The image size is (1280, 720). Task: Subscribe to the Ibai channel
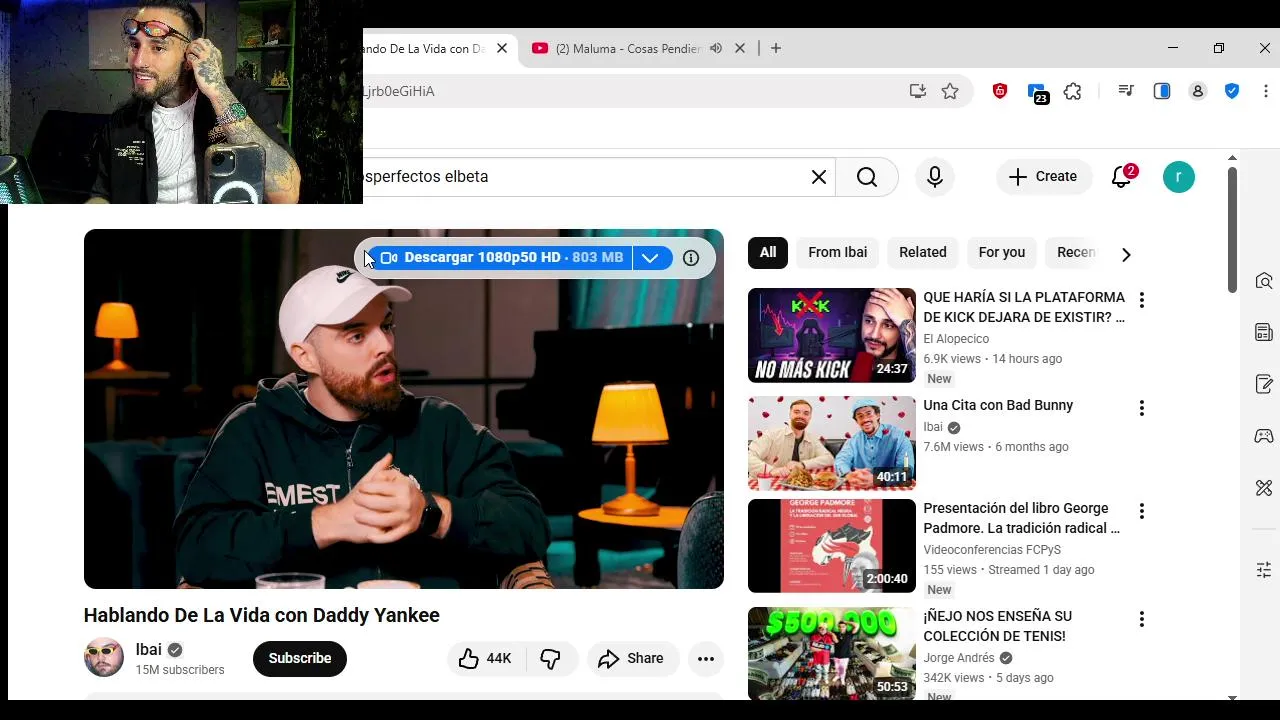click(x=300, y=658)
